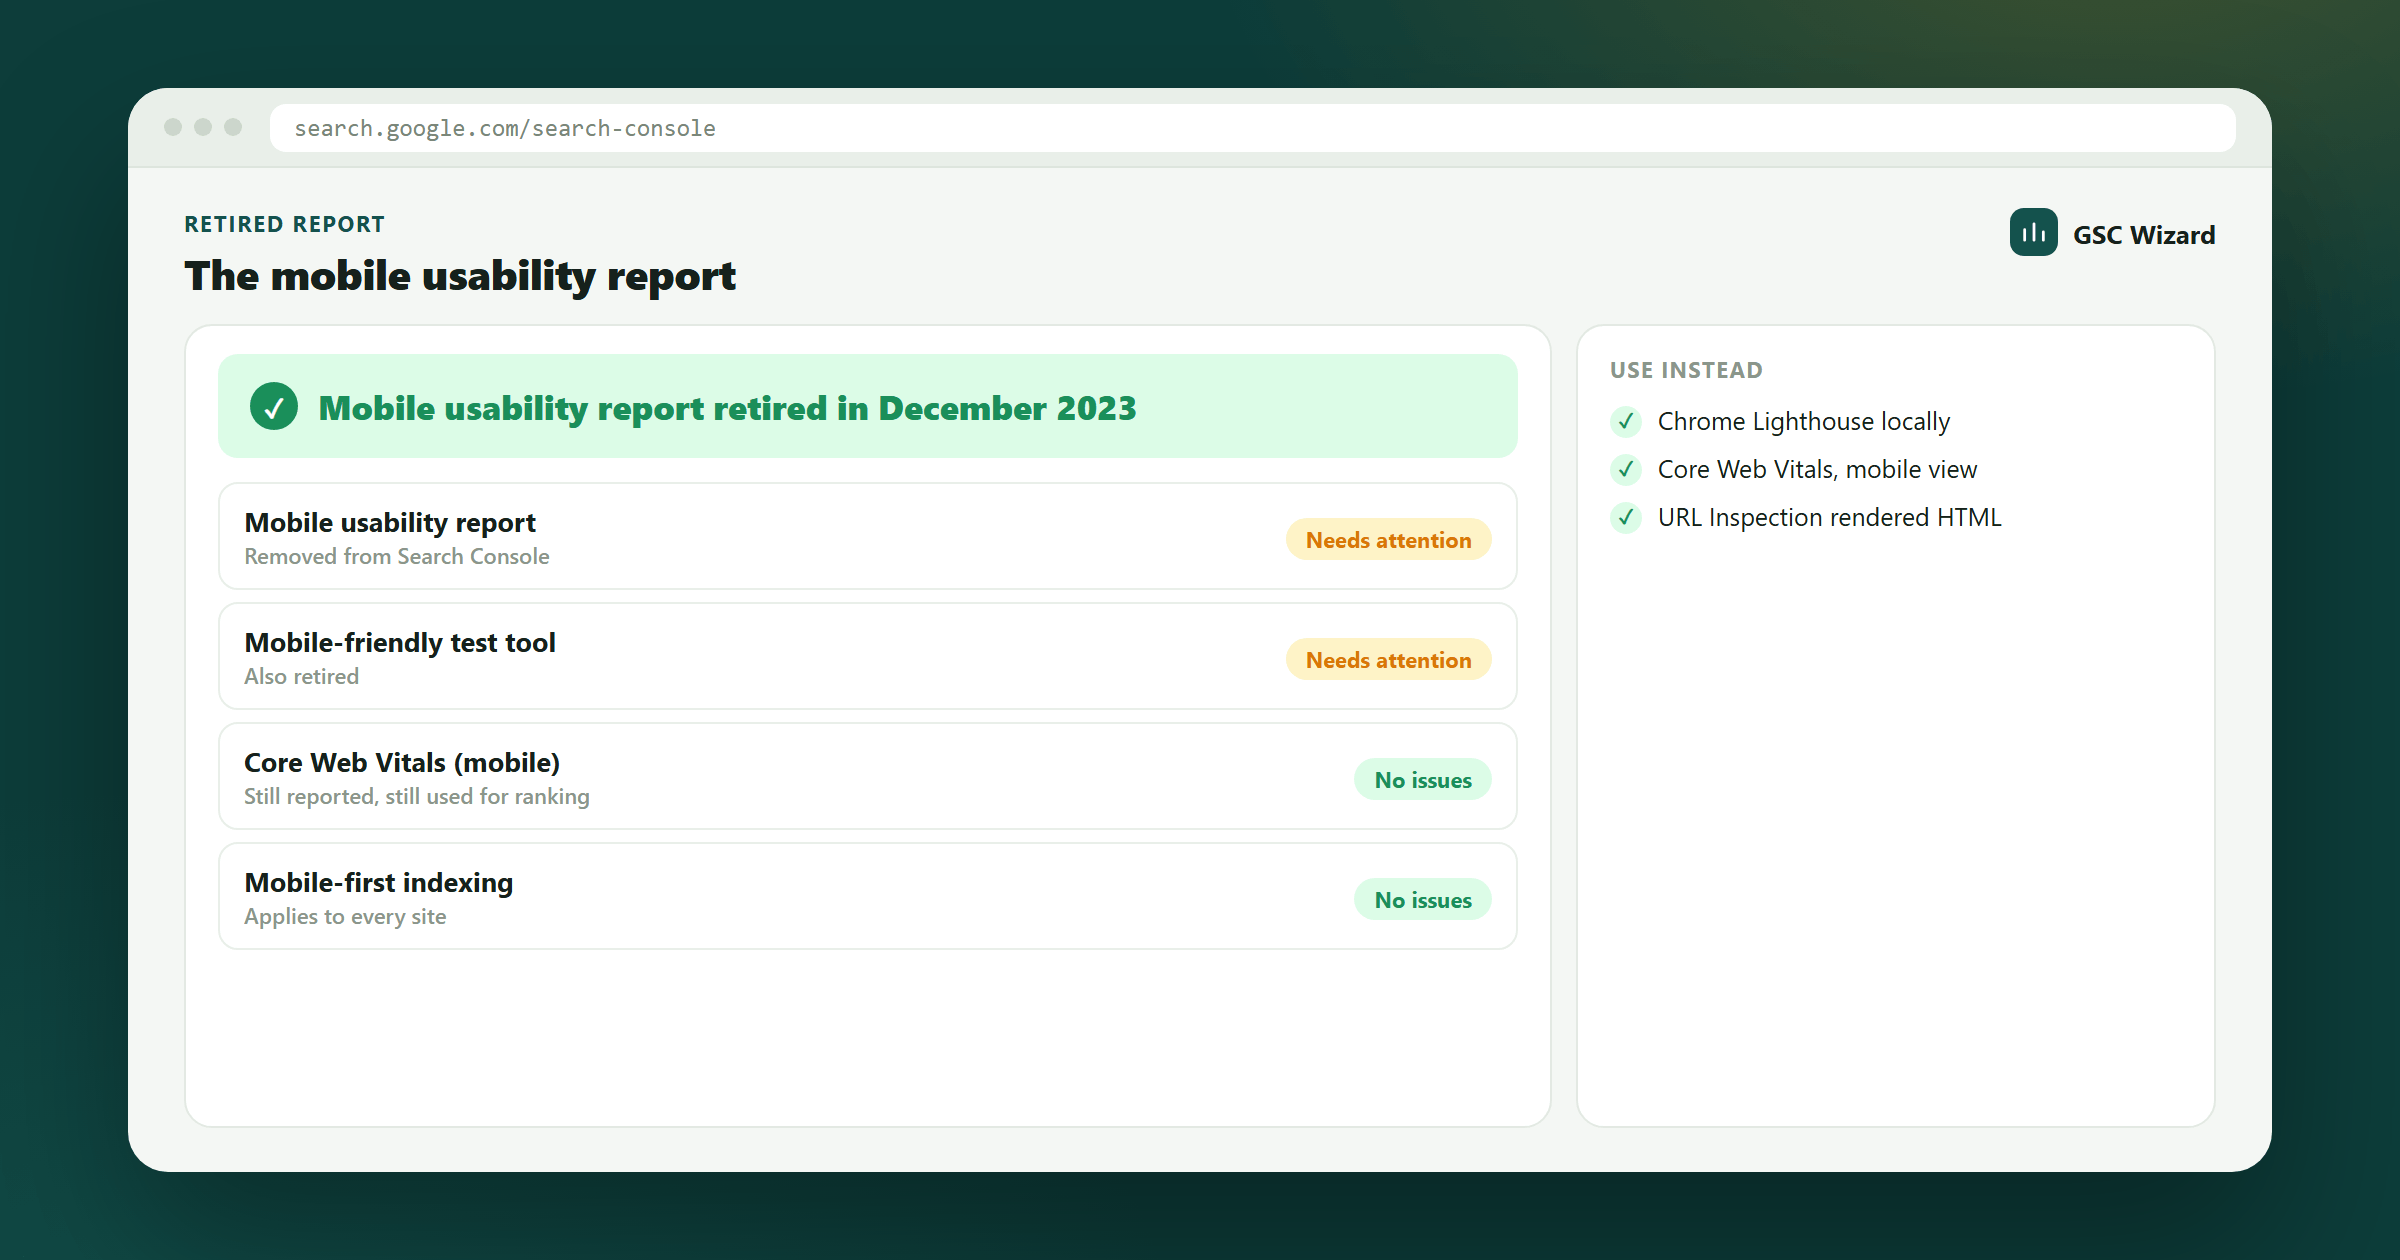The width and height of the screenshot is (2400, 1260).
Task: Click the green checkmark circle in the retired banner
Action: click(x=274, y=407)
